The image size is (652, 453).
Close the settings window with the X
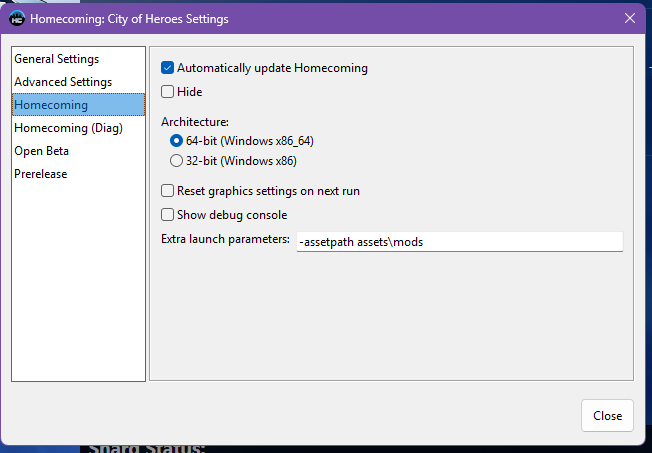(629, 18)
